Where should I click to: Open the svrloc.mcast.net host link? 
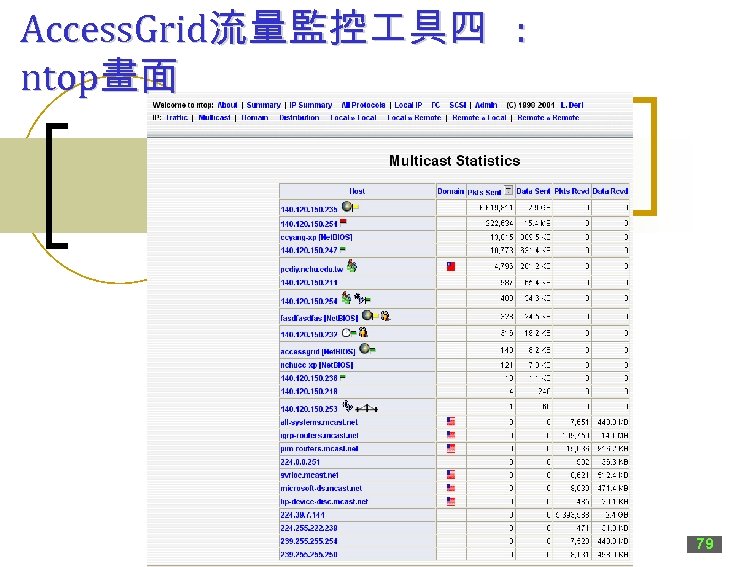(x=309, y=475)
